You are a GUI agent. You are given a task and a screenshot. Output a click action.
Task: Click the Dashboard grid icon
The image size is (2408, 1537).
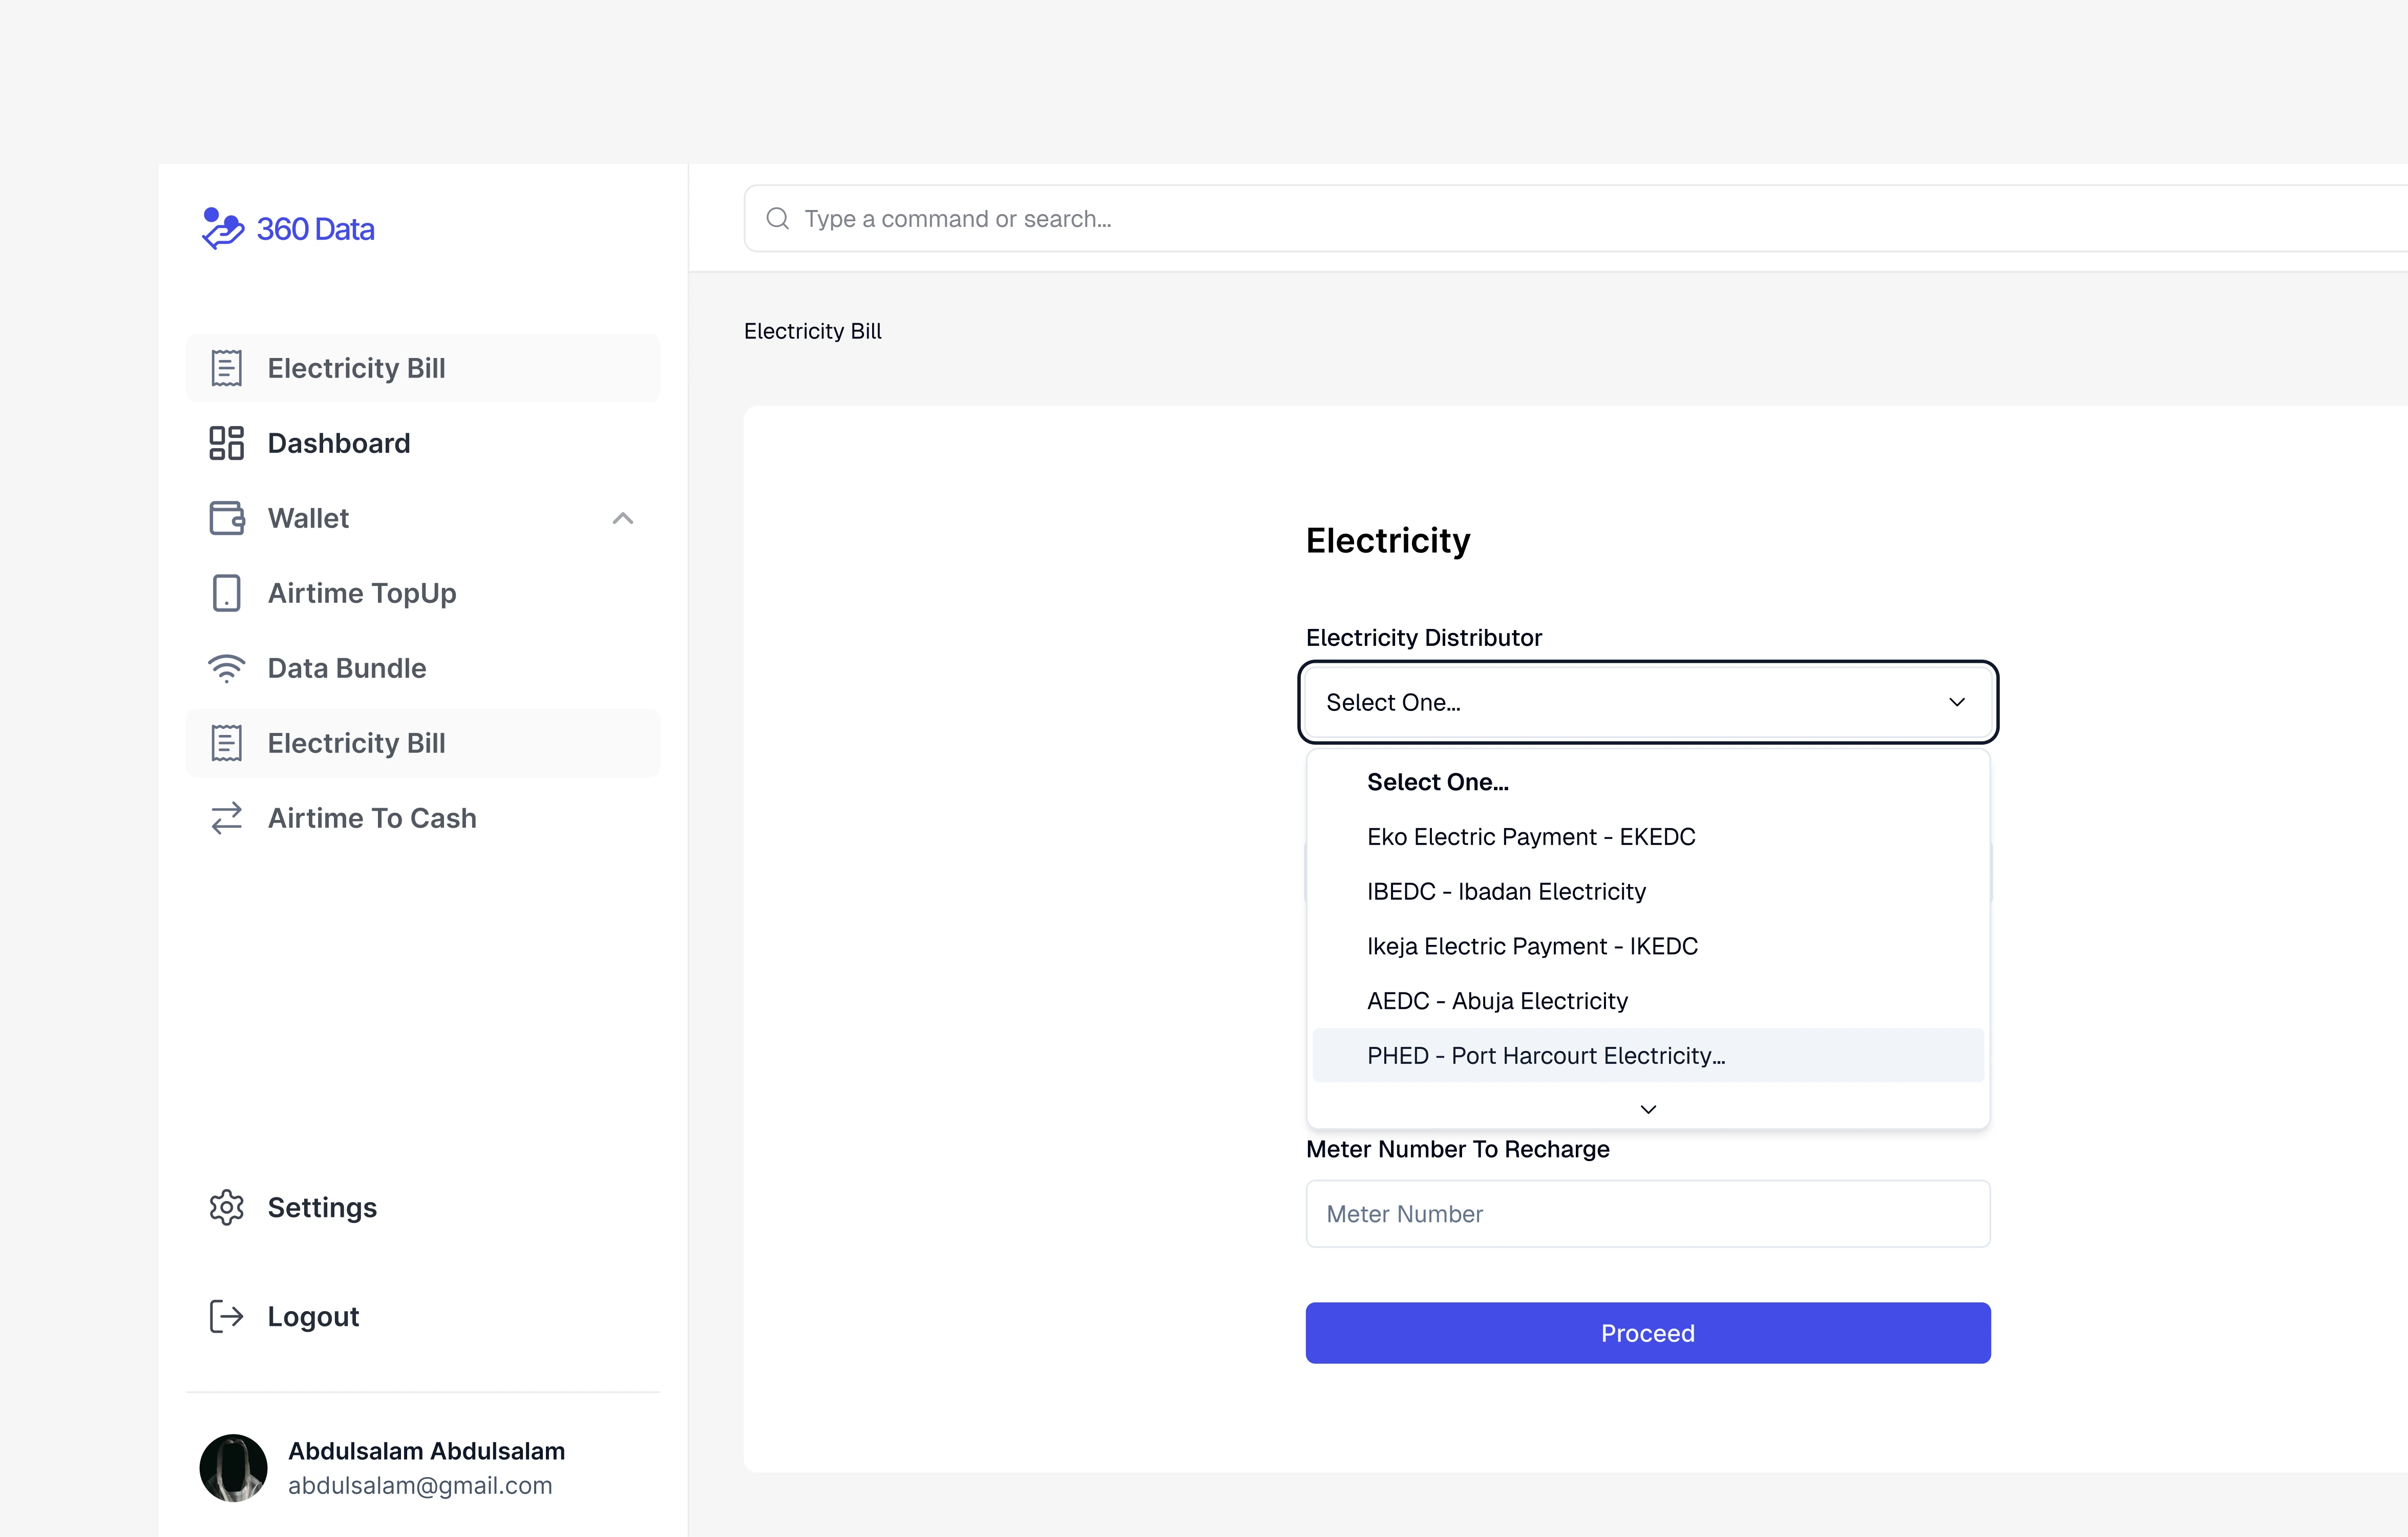tap(226, 443)
